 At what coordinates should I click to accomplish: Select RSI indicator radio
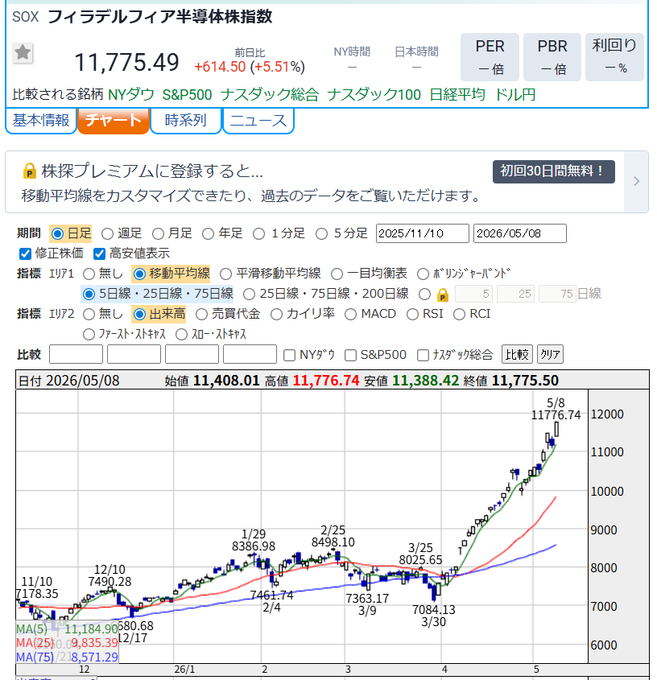[x=412, y=314]
